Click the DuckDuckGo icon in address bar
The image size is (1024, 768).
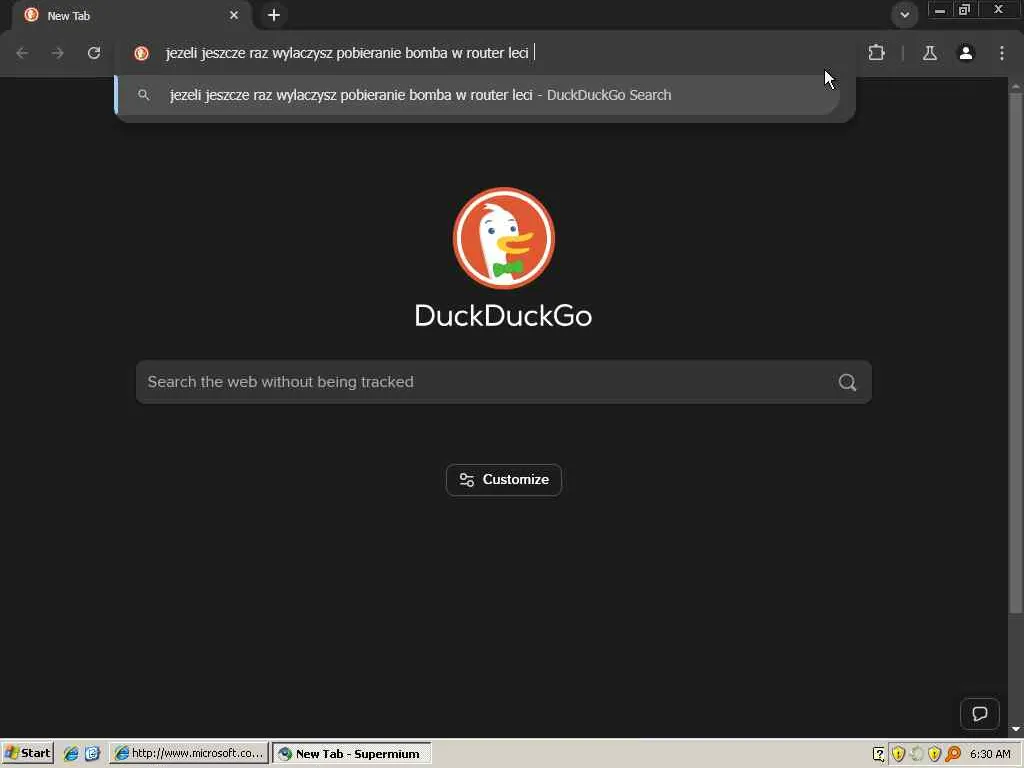pyautogui.click(x=141, y=53)
